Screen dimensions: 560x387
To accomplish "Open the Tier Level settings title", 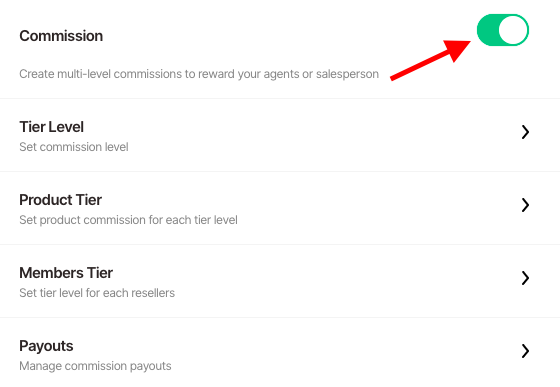I will tap(51, 127).
